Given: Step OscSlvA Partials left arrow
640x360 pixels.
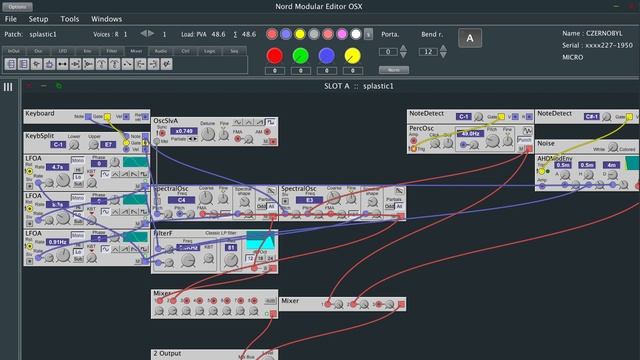Looking at the screenshot, I should pos(190,139).
